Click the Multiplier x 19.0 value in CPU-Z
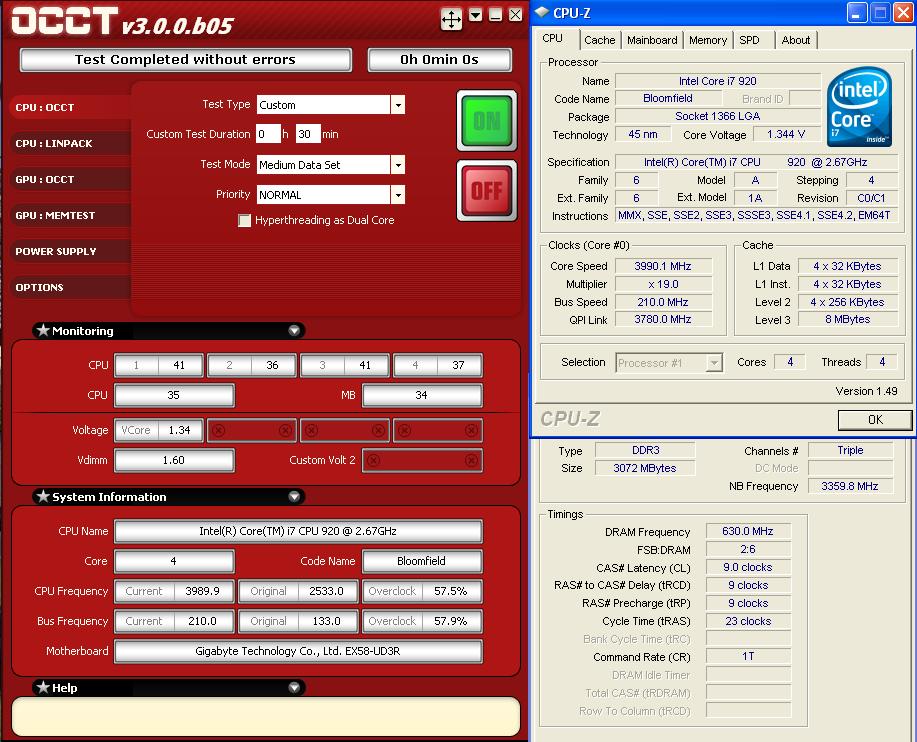This screenshot has height=742, width=917. coord(663,285)
